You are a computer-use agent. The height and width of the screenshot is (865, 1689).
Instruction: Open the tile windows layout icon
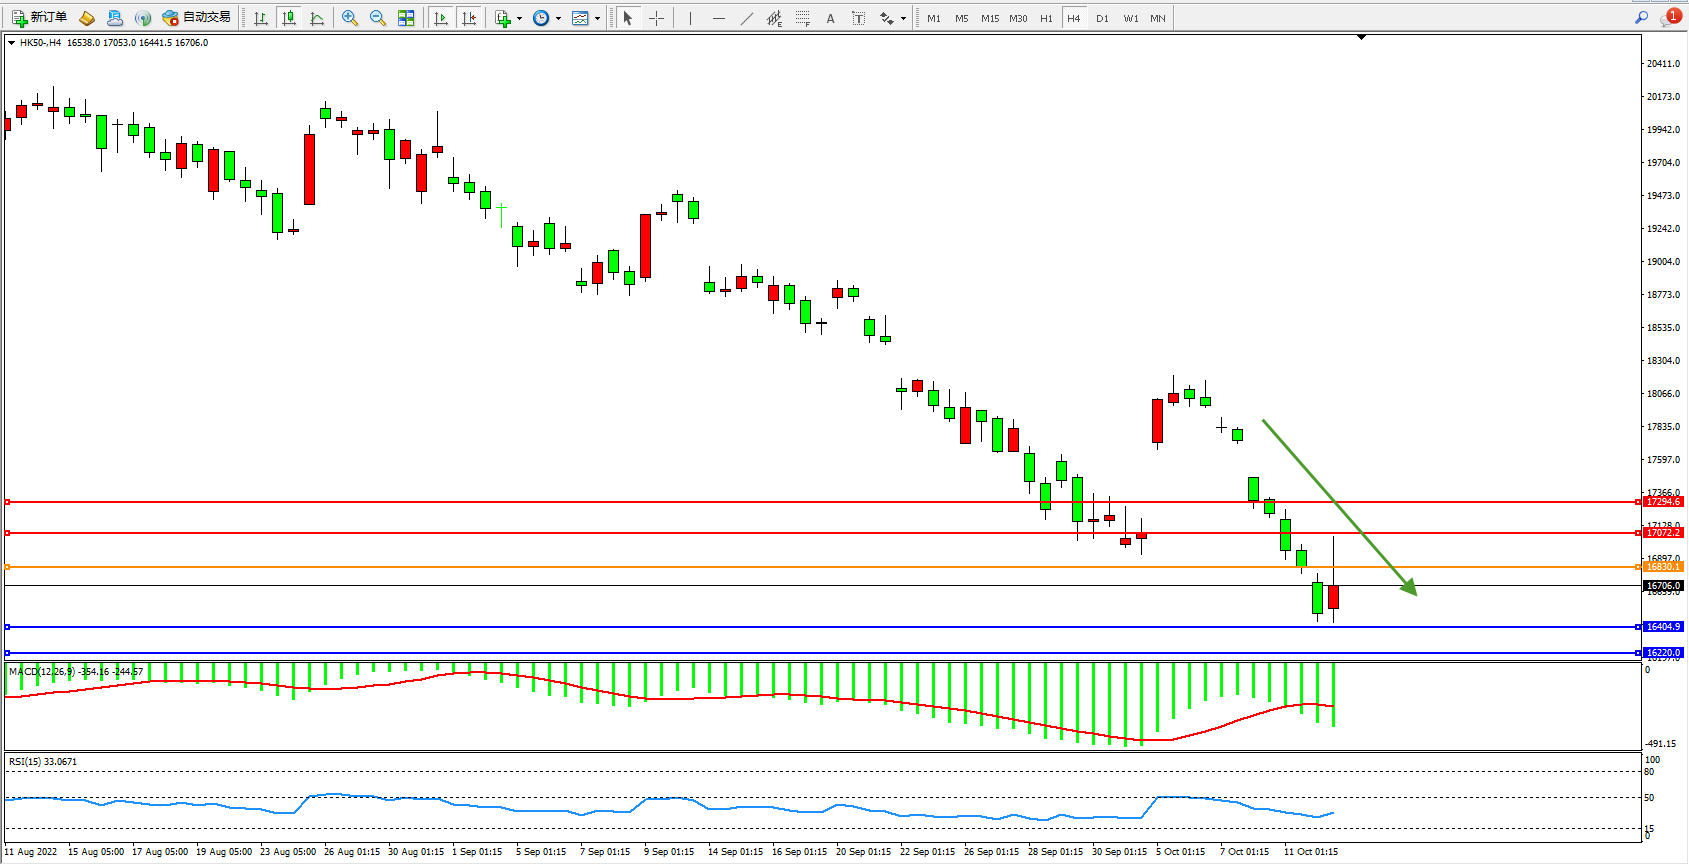pyautogui.click(x=406, y=18)
